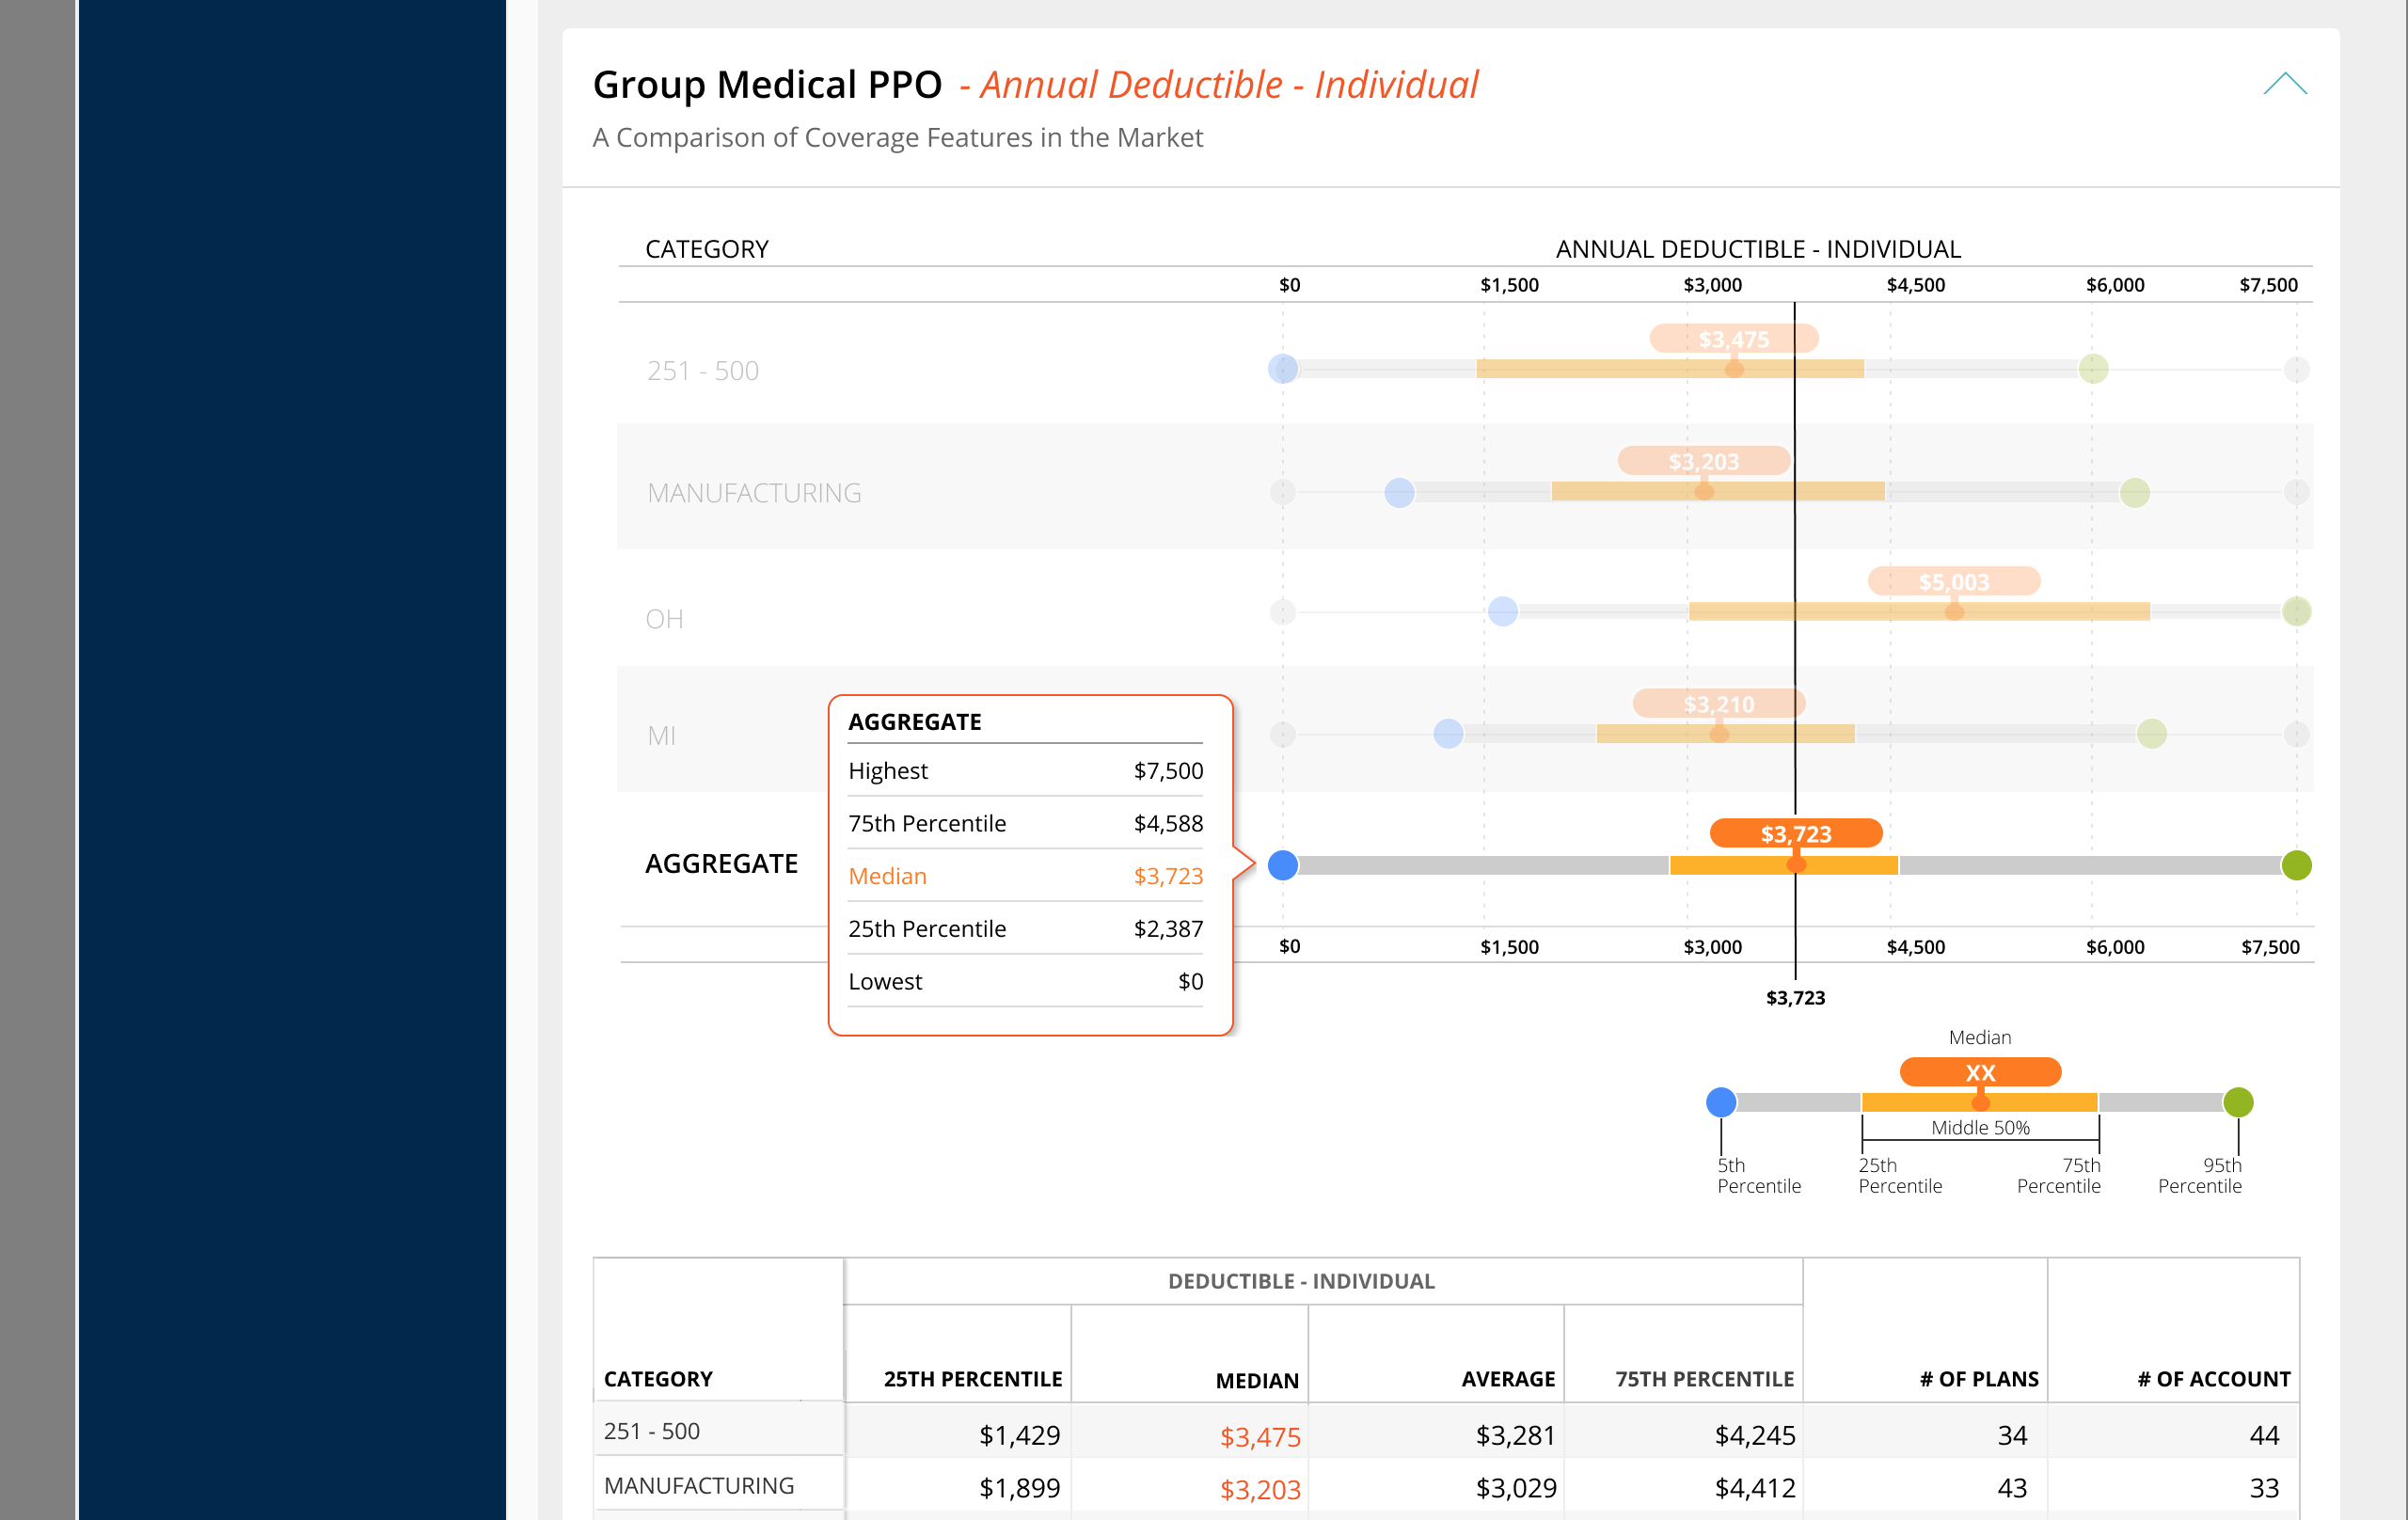This screenshot has width=2408, height=1520.
Task: Click the Annual Deductible - Individual title
Action: [1229, 85]
